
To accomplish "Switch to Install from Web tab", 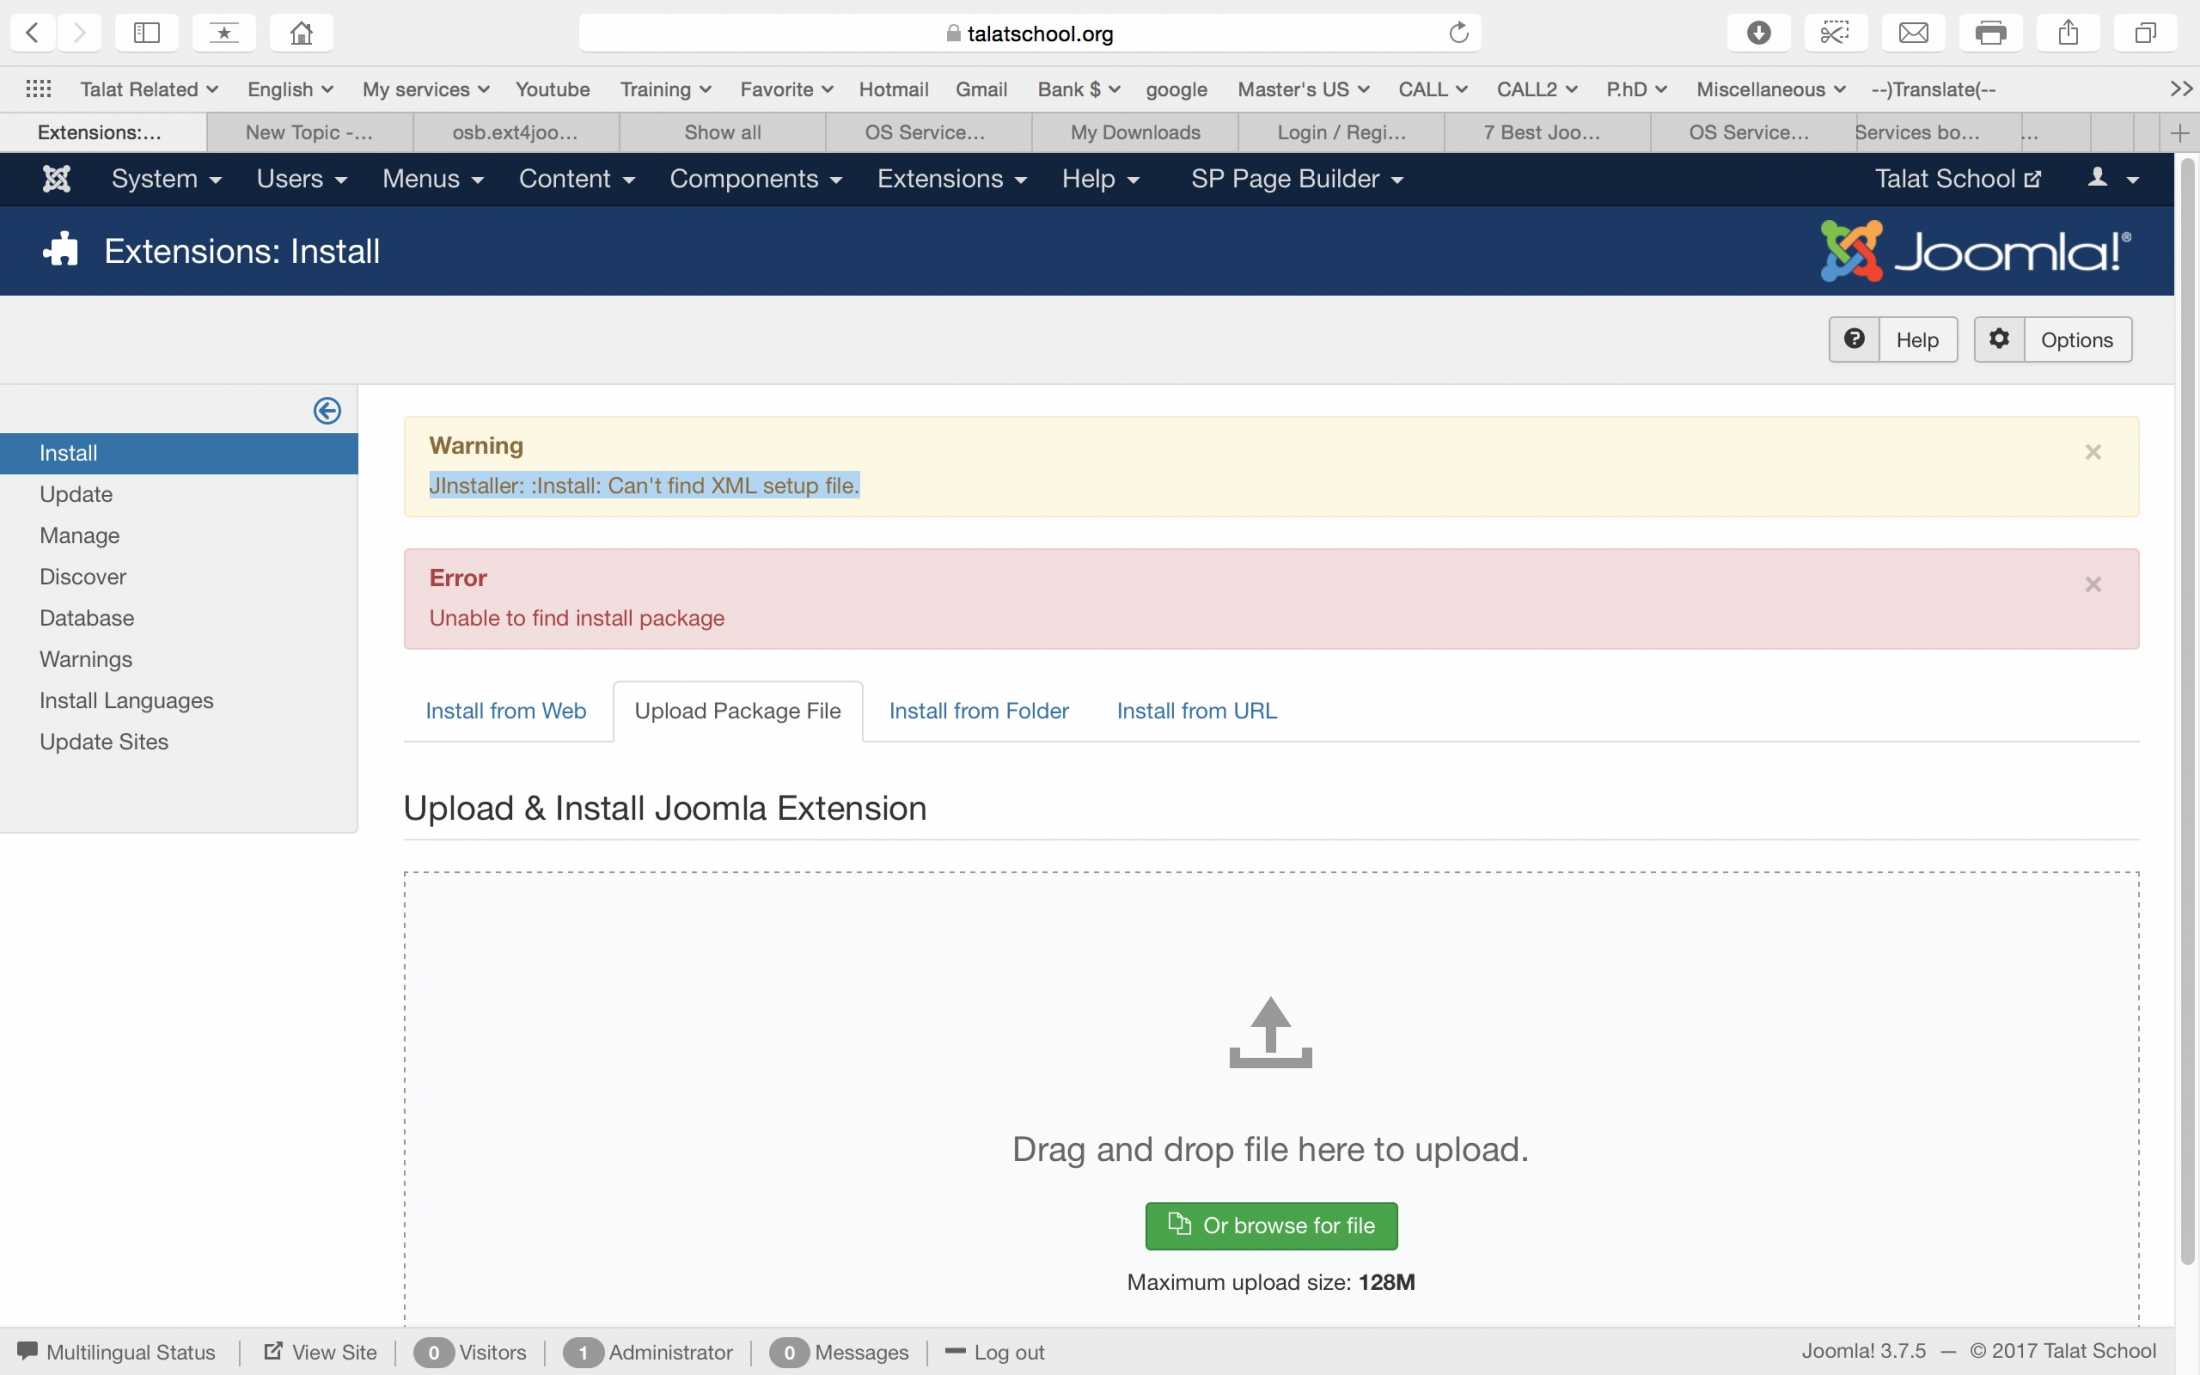I will 506,711.
